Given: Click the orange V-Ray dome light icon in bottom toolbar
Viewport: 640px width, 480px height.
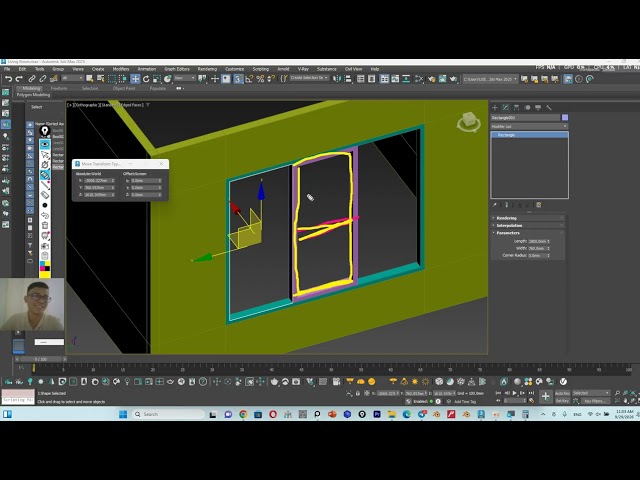Looking at the screenshot, I should coord(361,382).
